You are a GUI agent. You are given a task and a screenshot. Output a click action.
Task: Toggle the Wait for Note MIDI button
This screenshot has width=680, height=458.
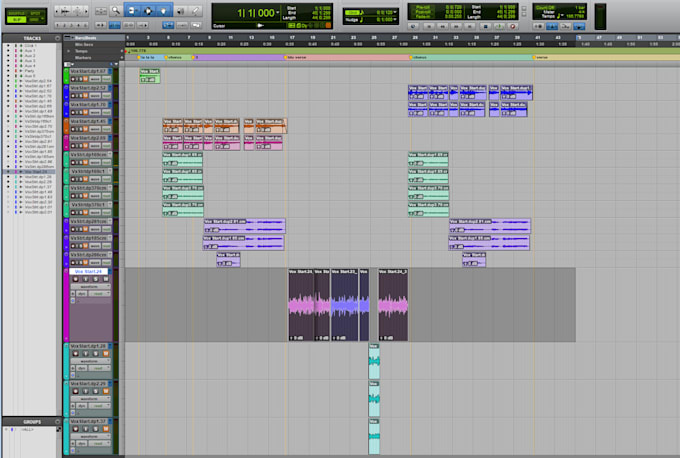point(538,26)
